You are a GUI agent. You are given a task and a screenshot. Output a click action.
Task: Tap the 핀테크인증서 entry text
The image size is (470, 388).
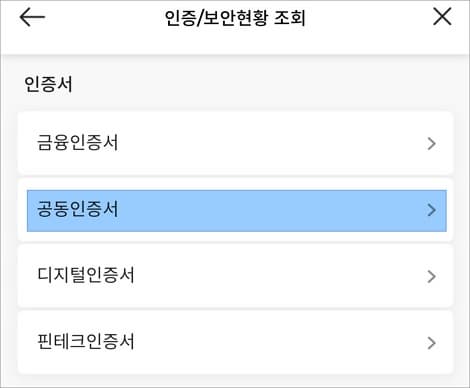[x=86, y=342]
